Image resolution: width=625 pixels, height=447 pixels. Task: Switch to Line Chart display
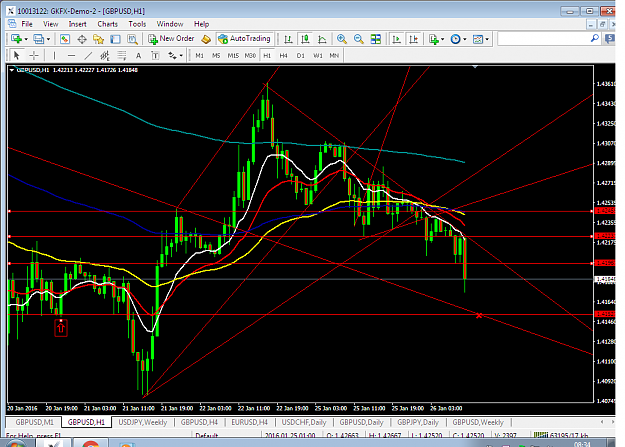click(x=322, y=39)
